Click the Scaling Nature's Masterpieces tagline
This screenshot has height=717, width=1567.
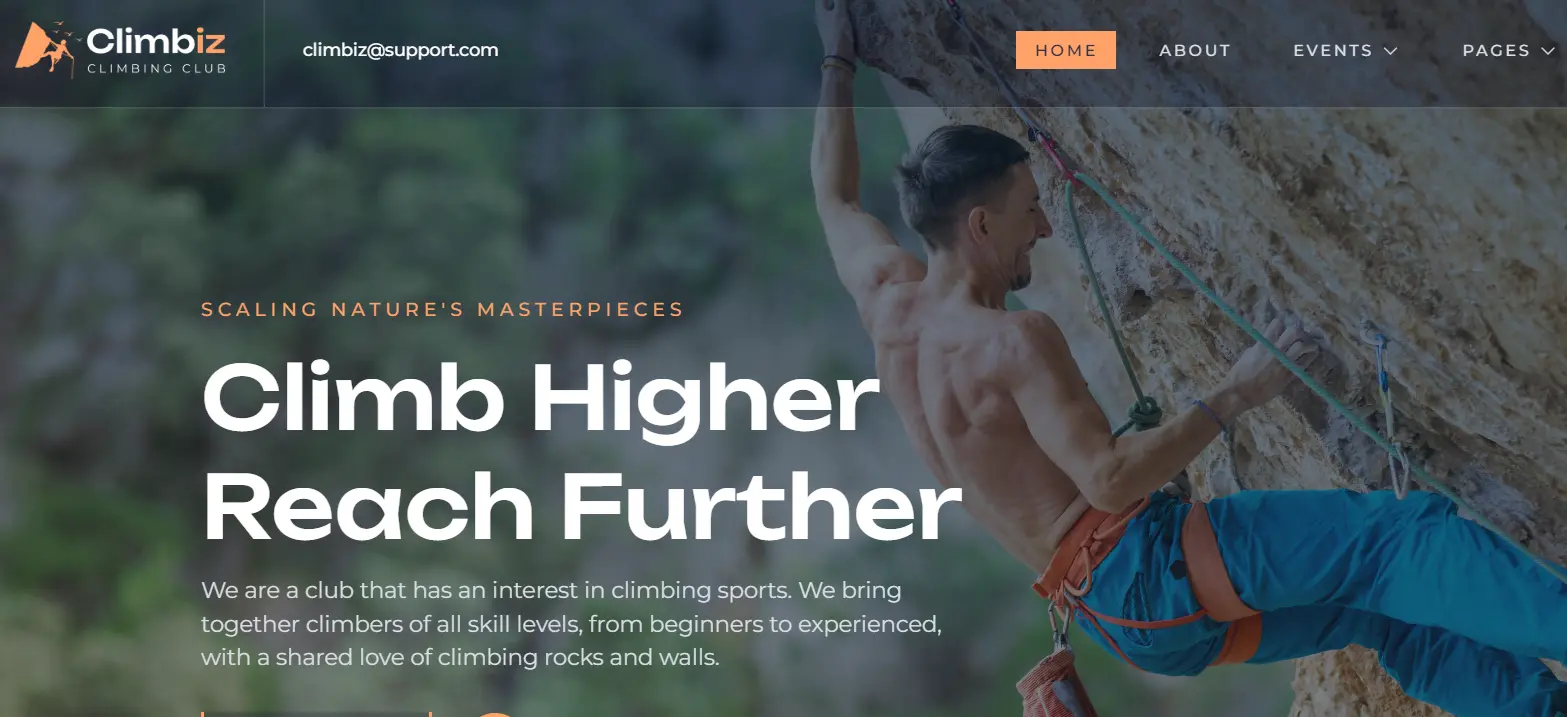pos(442,309)
